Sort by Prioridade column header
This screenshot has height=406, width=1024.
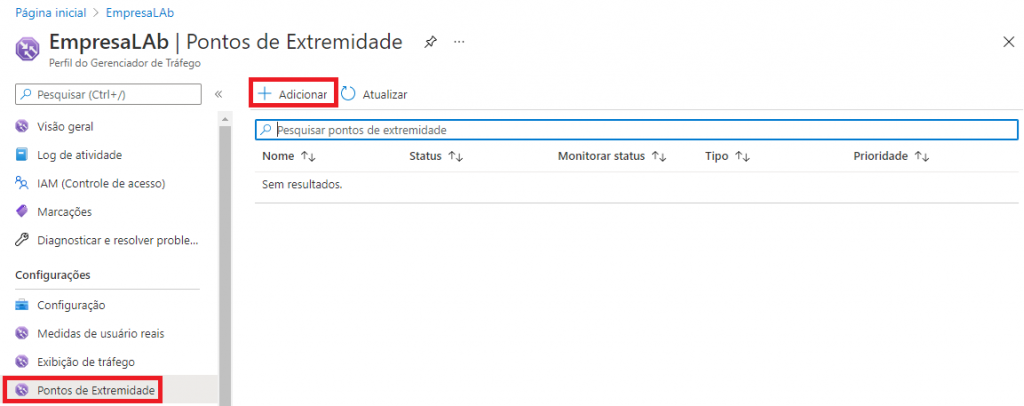(891, 157)
